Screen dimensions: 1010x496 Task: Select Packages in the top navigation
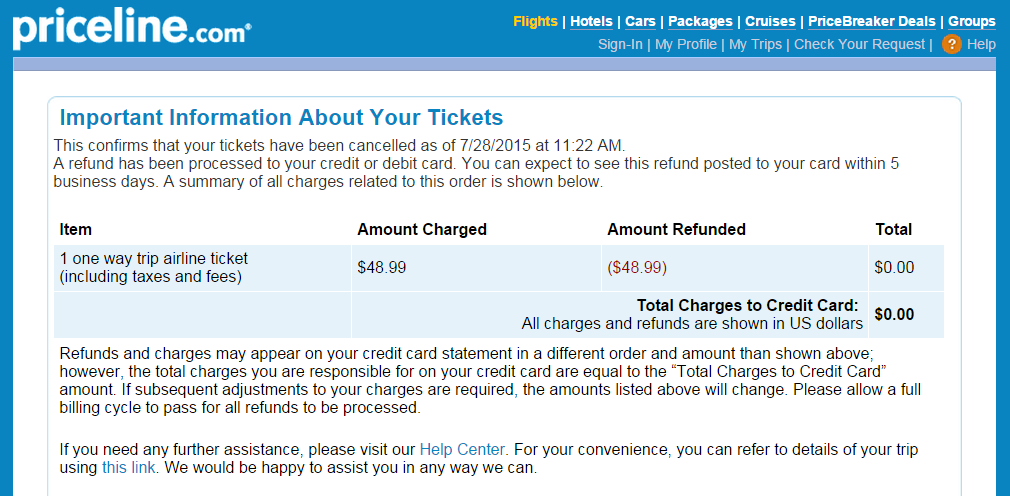pos(700,21)
